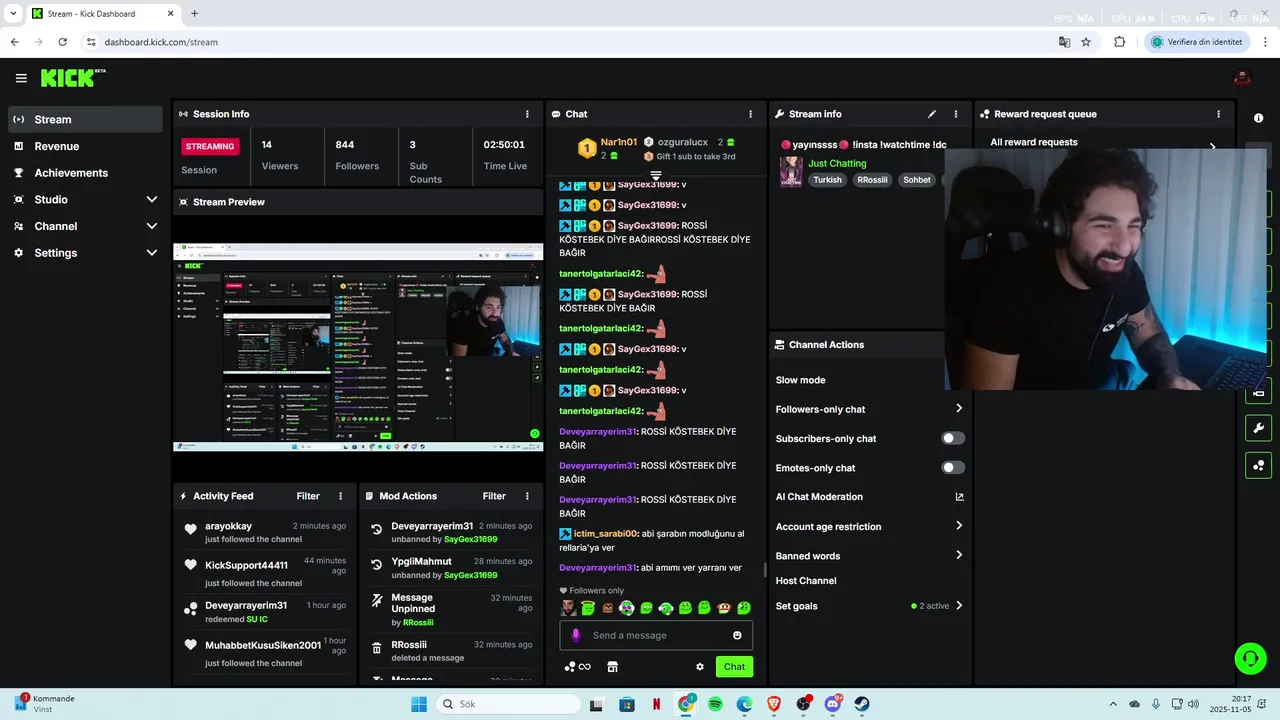The width and height of the screenshot is (1280, 720).
Task: Open chat settings gear icon
Action: click(x=700, y=667)
